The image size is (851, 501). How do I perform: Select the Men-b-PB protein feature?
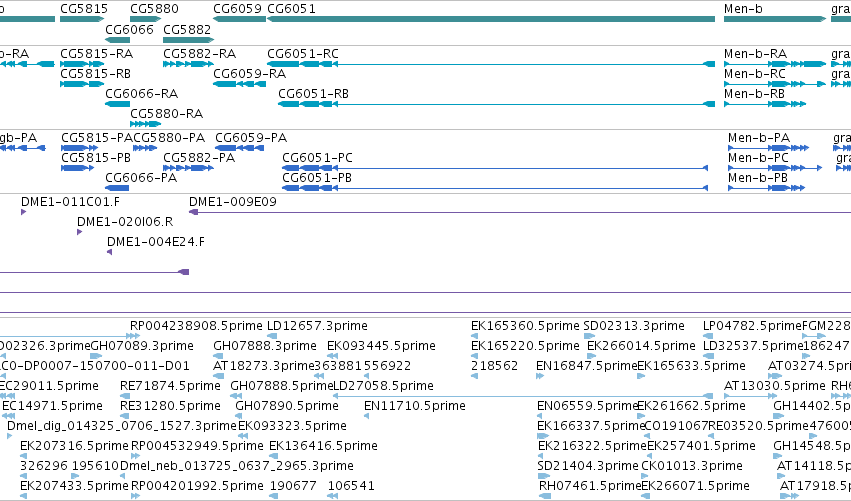[x=766, y=188]
